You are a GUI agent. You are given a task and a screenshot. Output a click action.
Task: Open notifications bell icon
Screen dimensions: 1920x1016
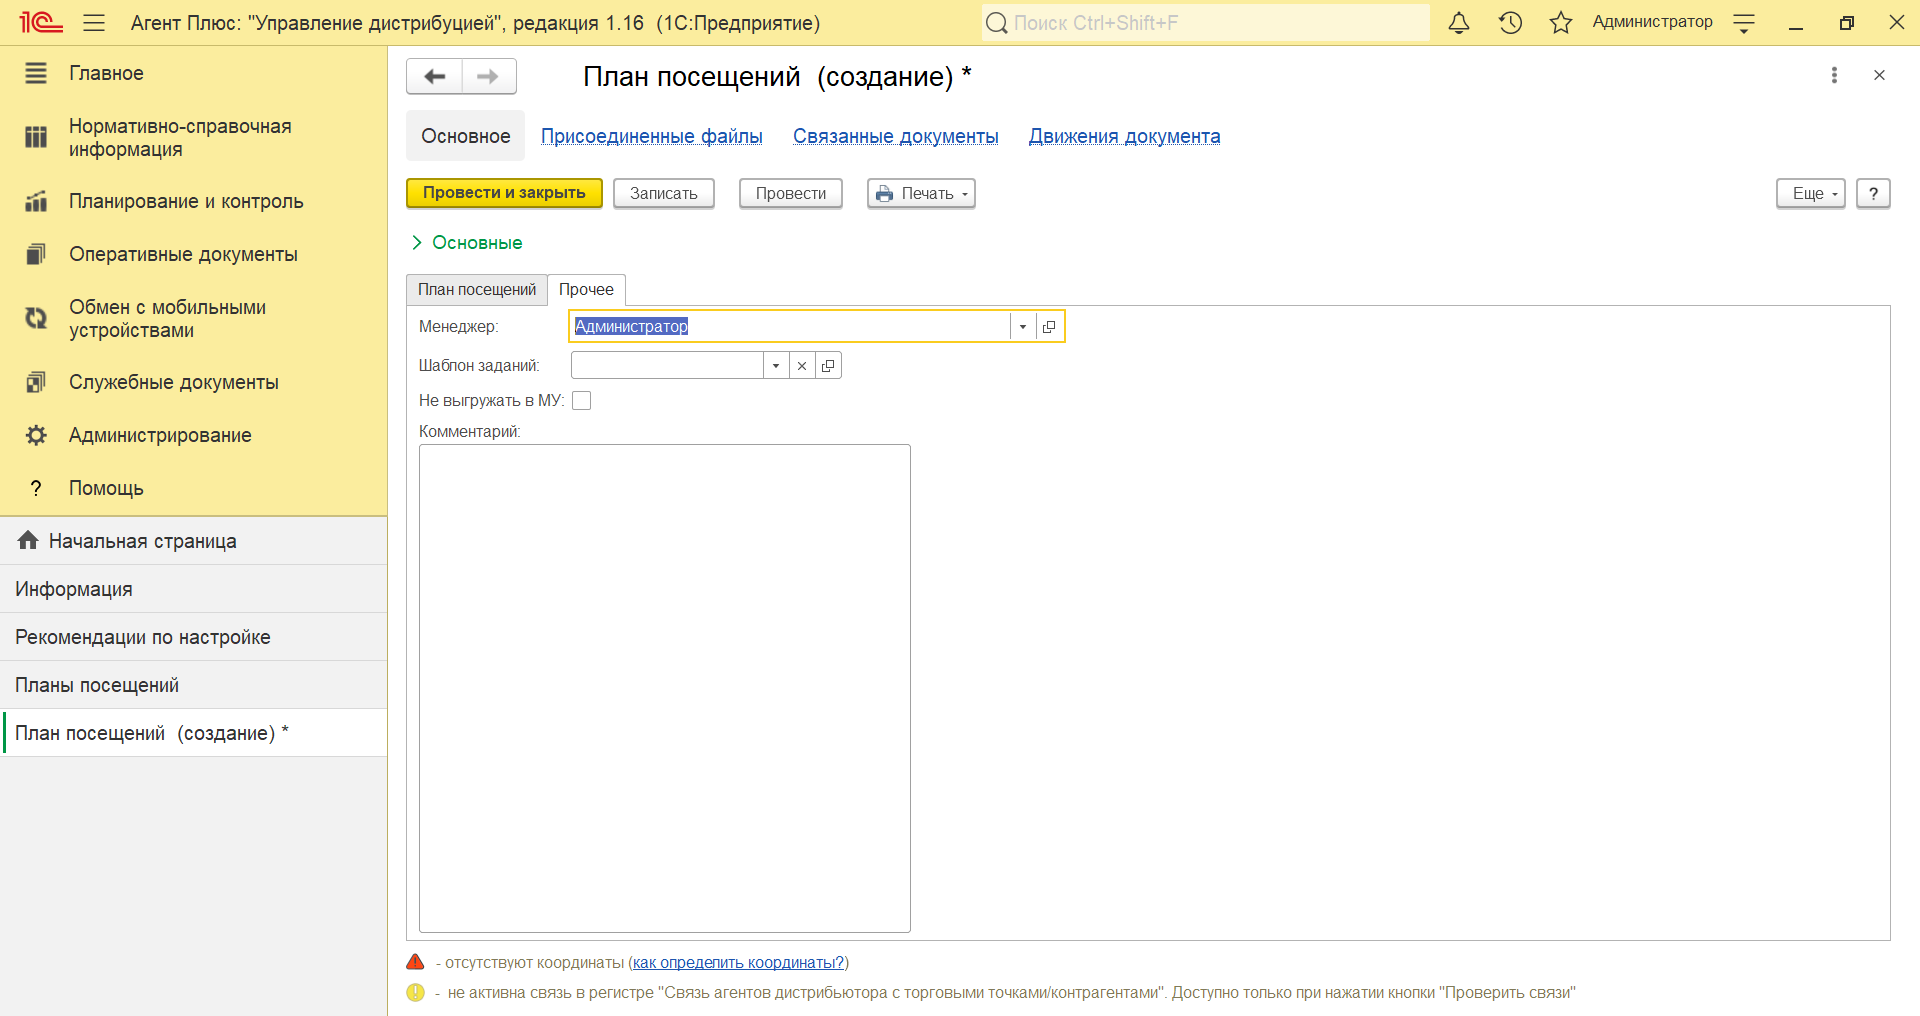1459,22
